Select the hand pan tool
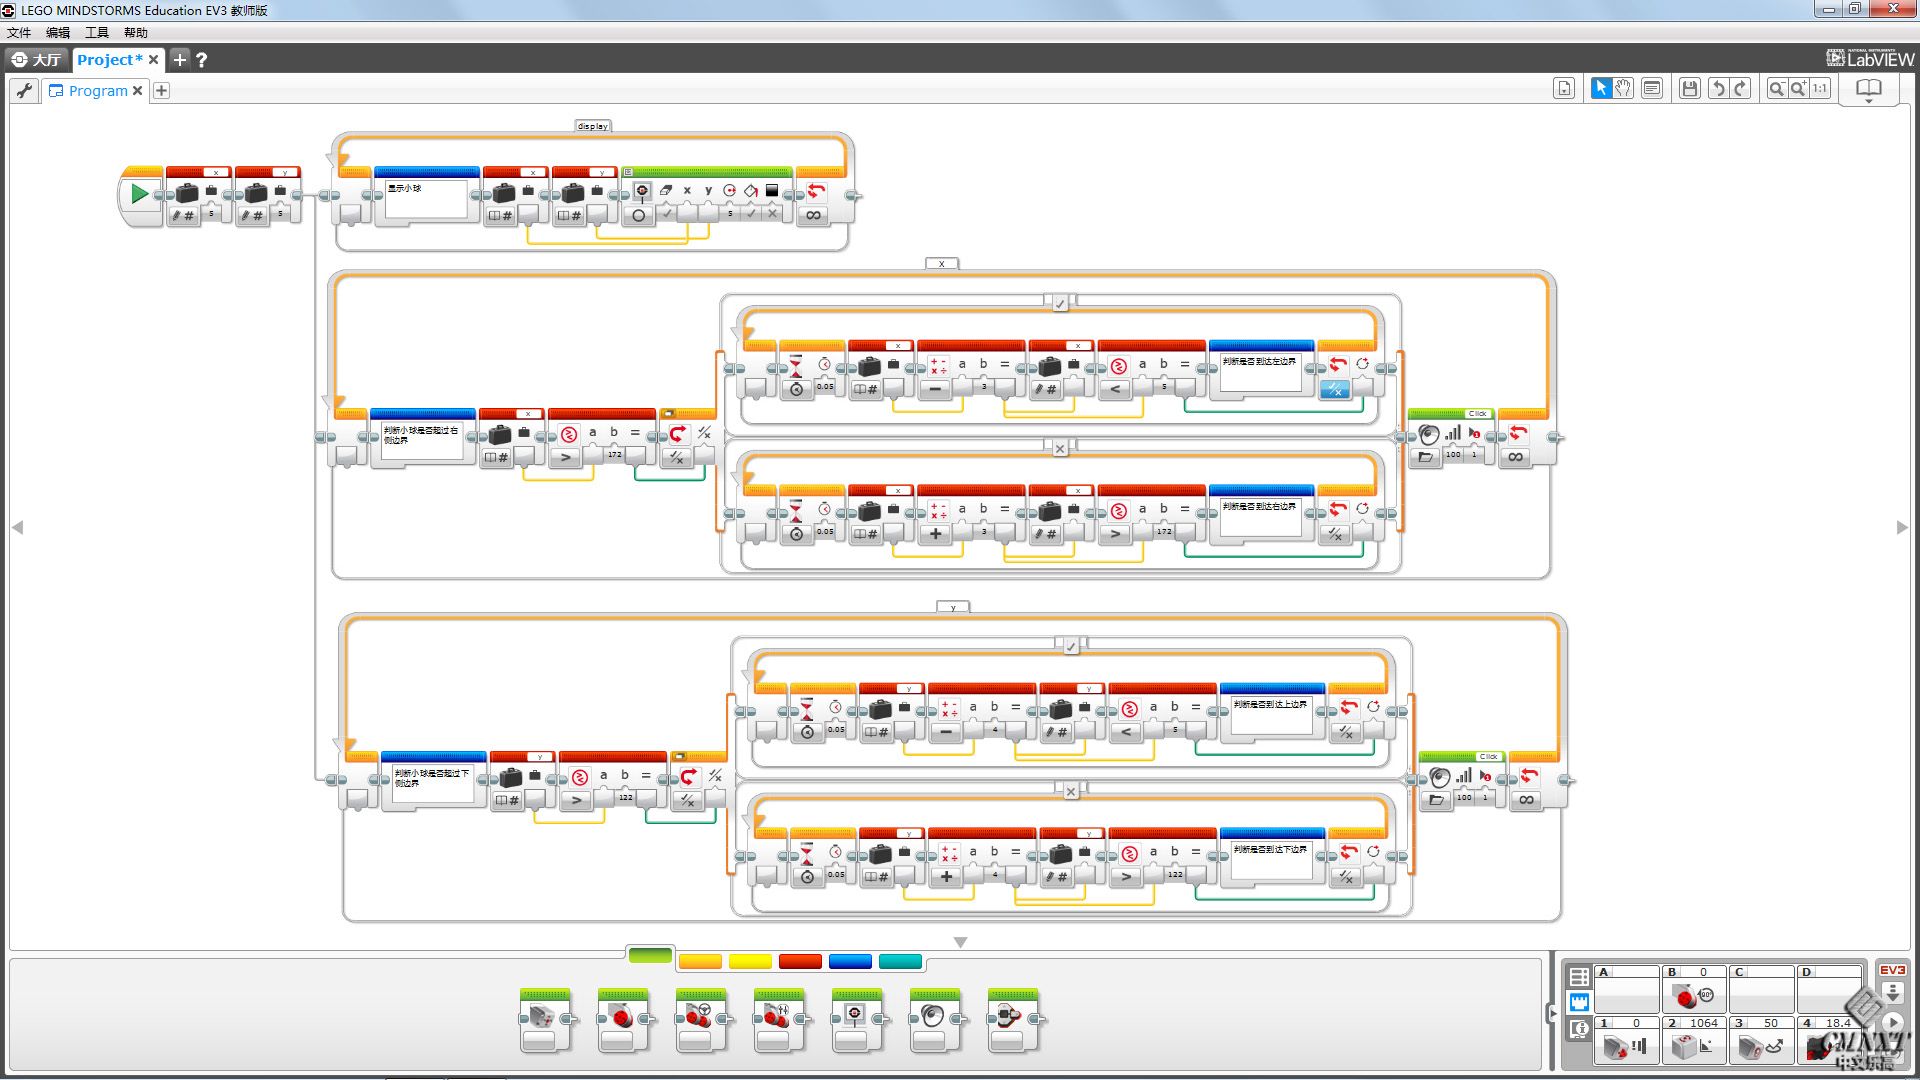Viewport: 1920px width, 1080px height. tap(1623, 89)
